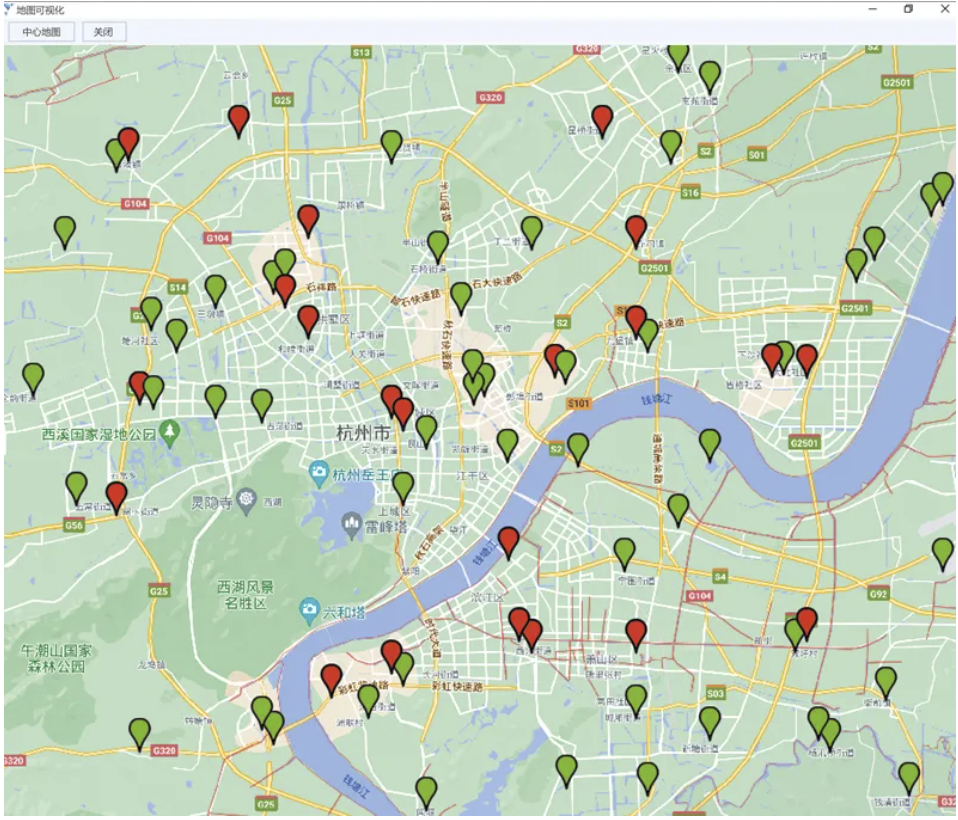Select the green marker at bottom-left near G320
Image resolution: width=958 pixels, height=820 pixels.
[139, 734]
